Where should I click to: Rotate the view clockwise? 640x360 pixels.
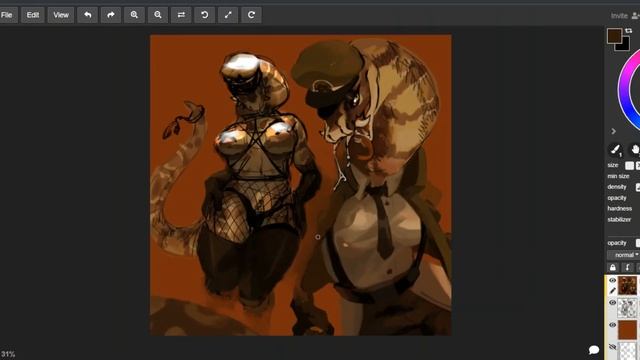coord(251,15)
